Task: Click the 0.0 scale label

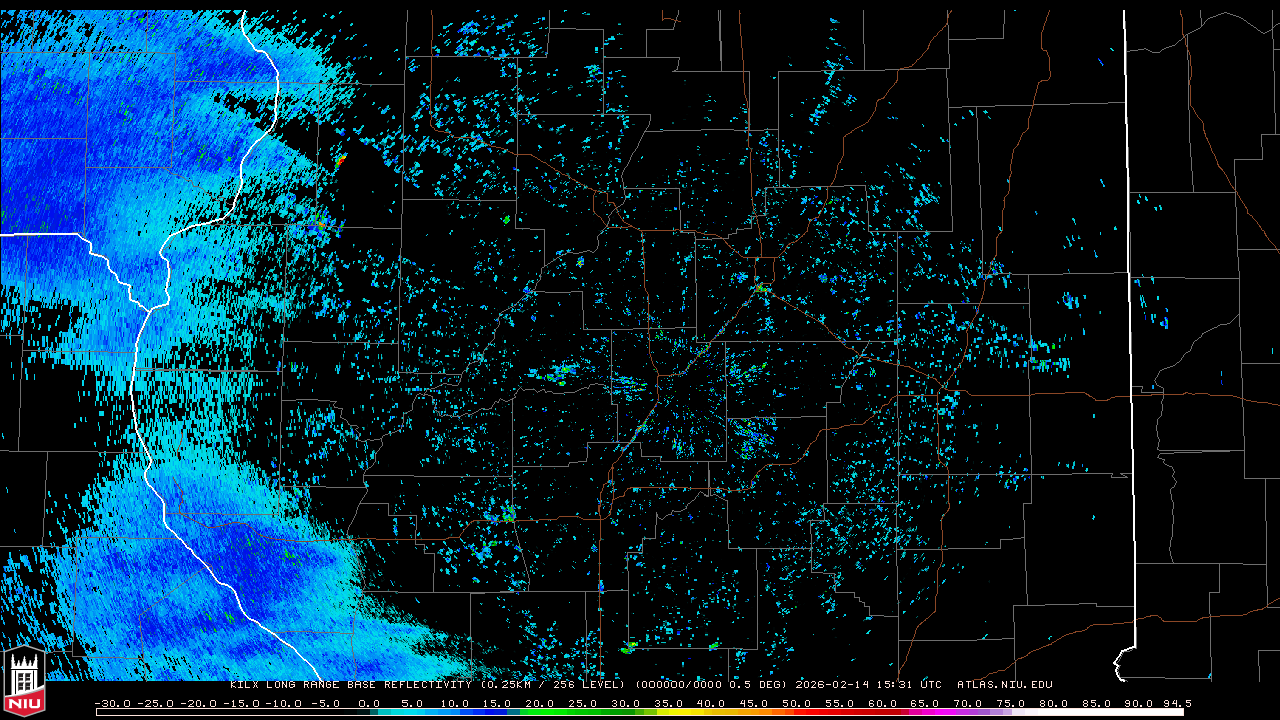Action: tap(370, 703)
